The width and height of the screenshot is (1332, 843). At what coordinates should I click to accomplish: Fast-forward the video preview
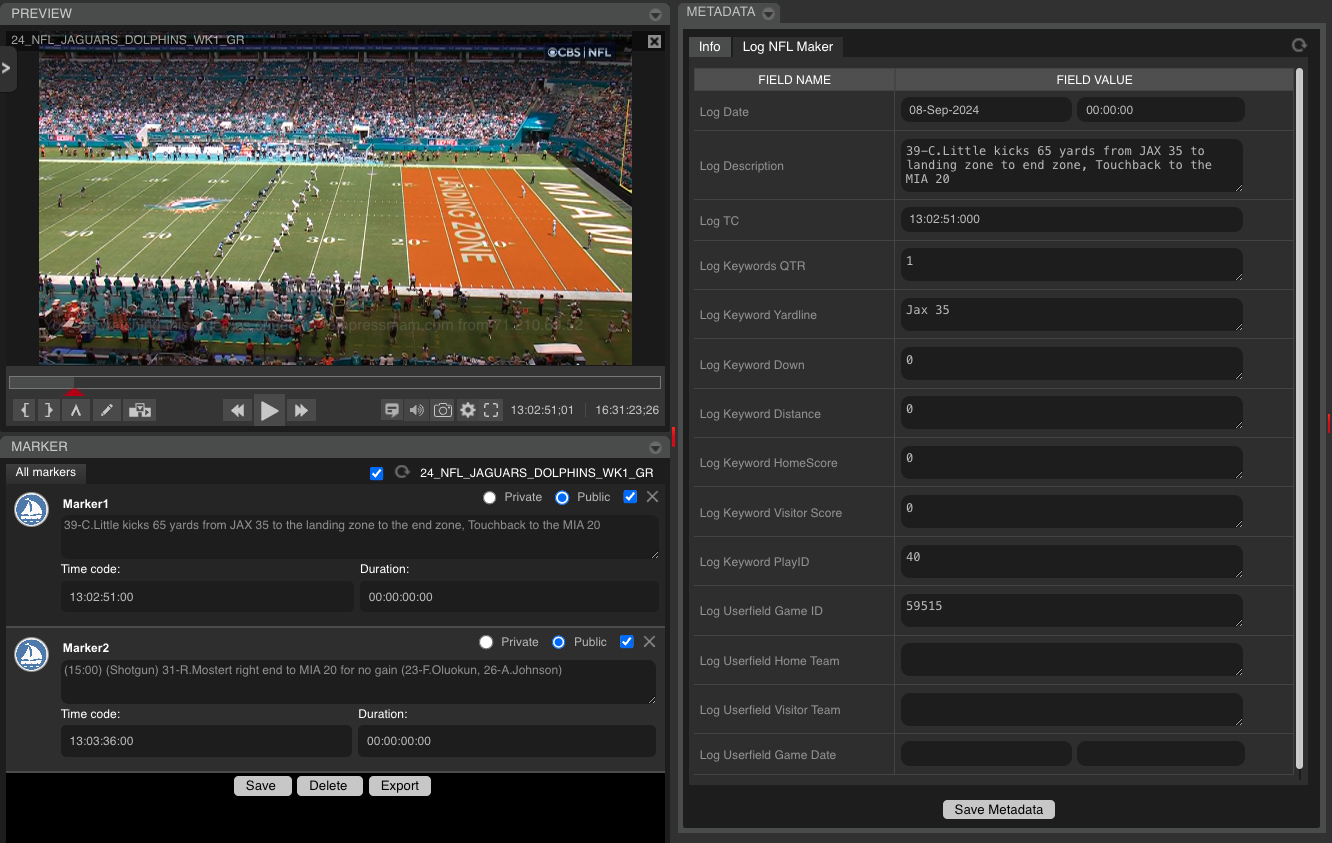click(x=301, y=410)
